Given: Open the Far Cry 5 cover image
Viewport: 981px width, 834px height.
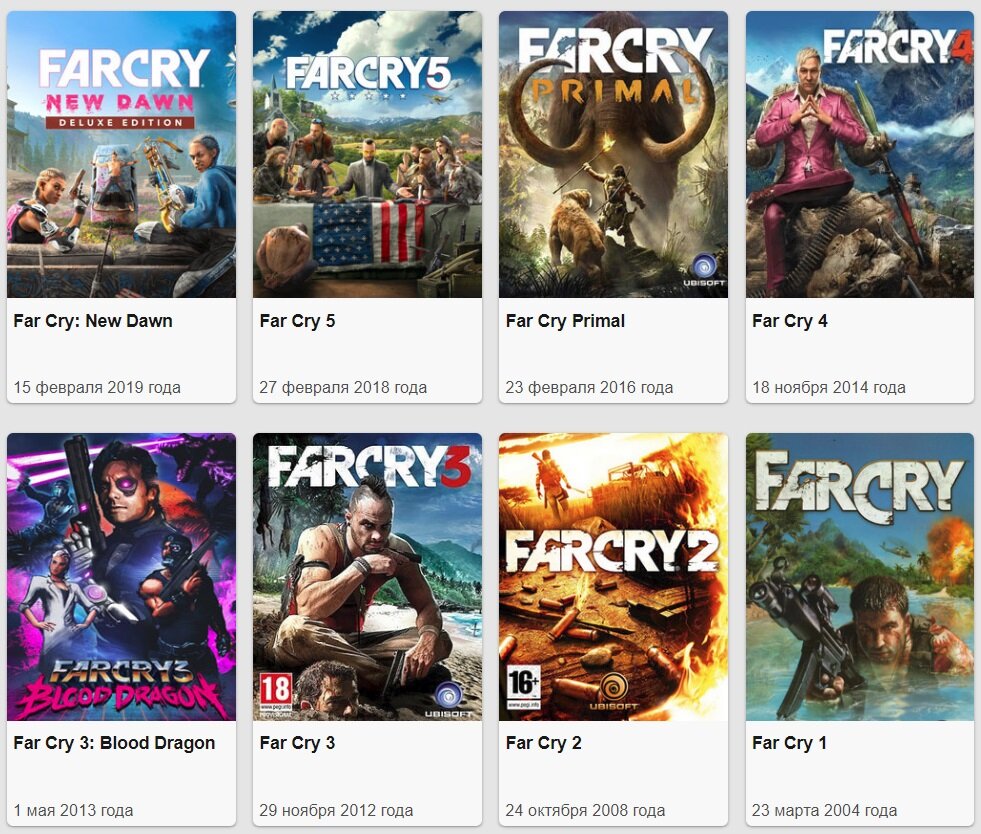Looking at the screenshot, I should point(367,154).
